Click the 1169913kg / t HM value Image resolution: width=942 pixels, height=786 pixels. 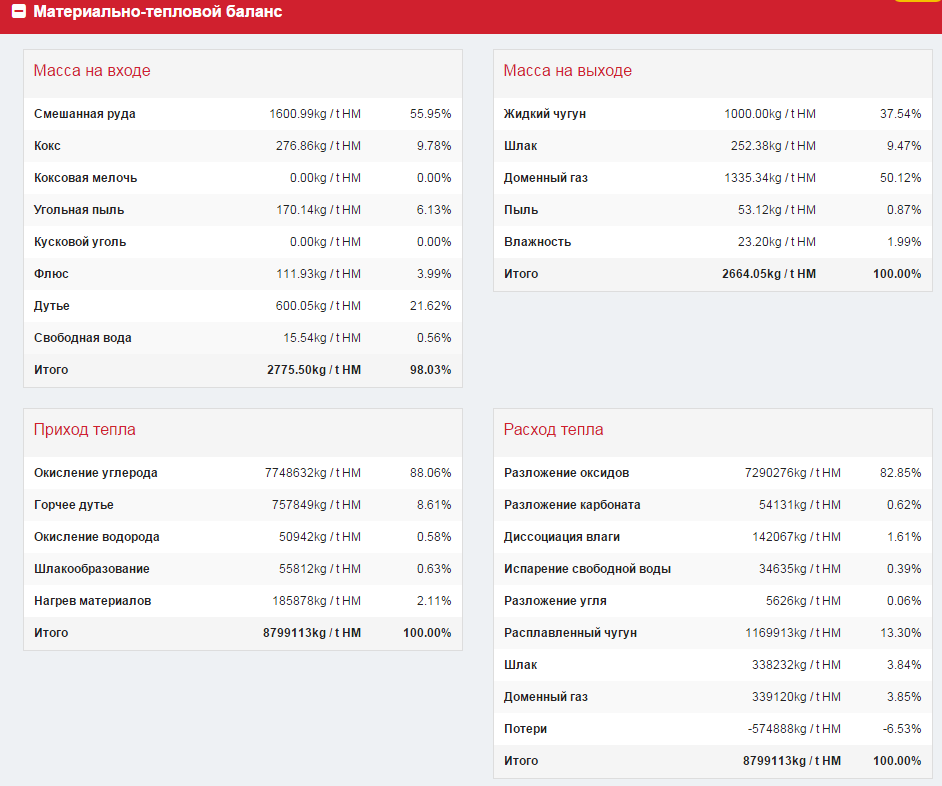click(x=793, y=633)
